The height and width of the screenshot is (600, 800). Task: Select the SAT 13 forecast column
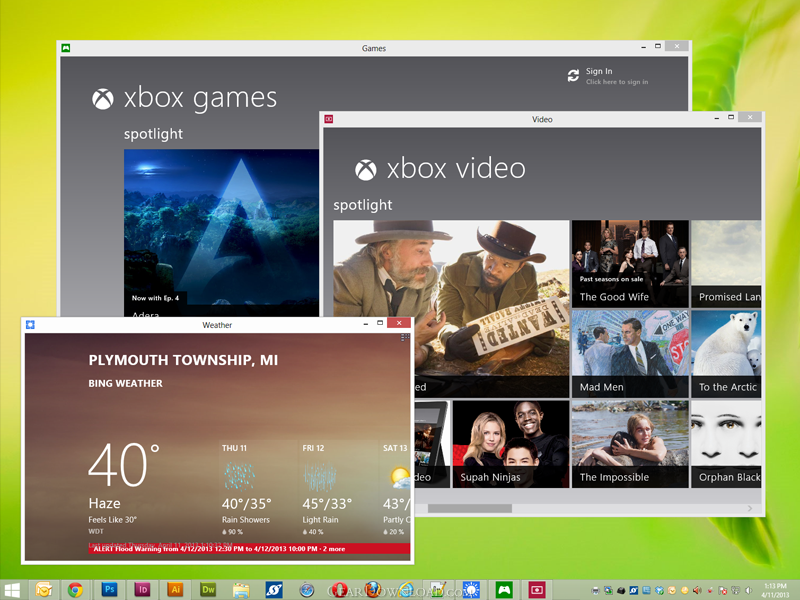tap(395, 490)
